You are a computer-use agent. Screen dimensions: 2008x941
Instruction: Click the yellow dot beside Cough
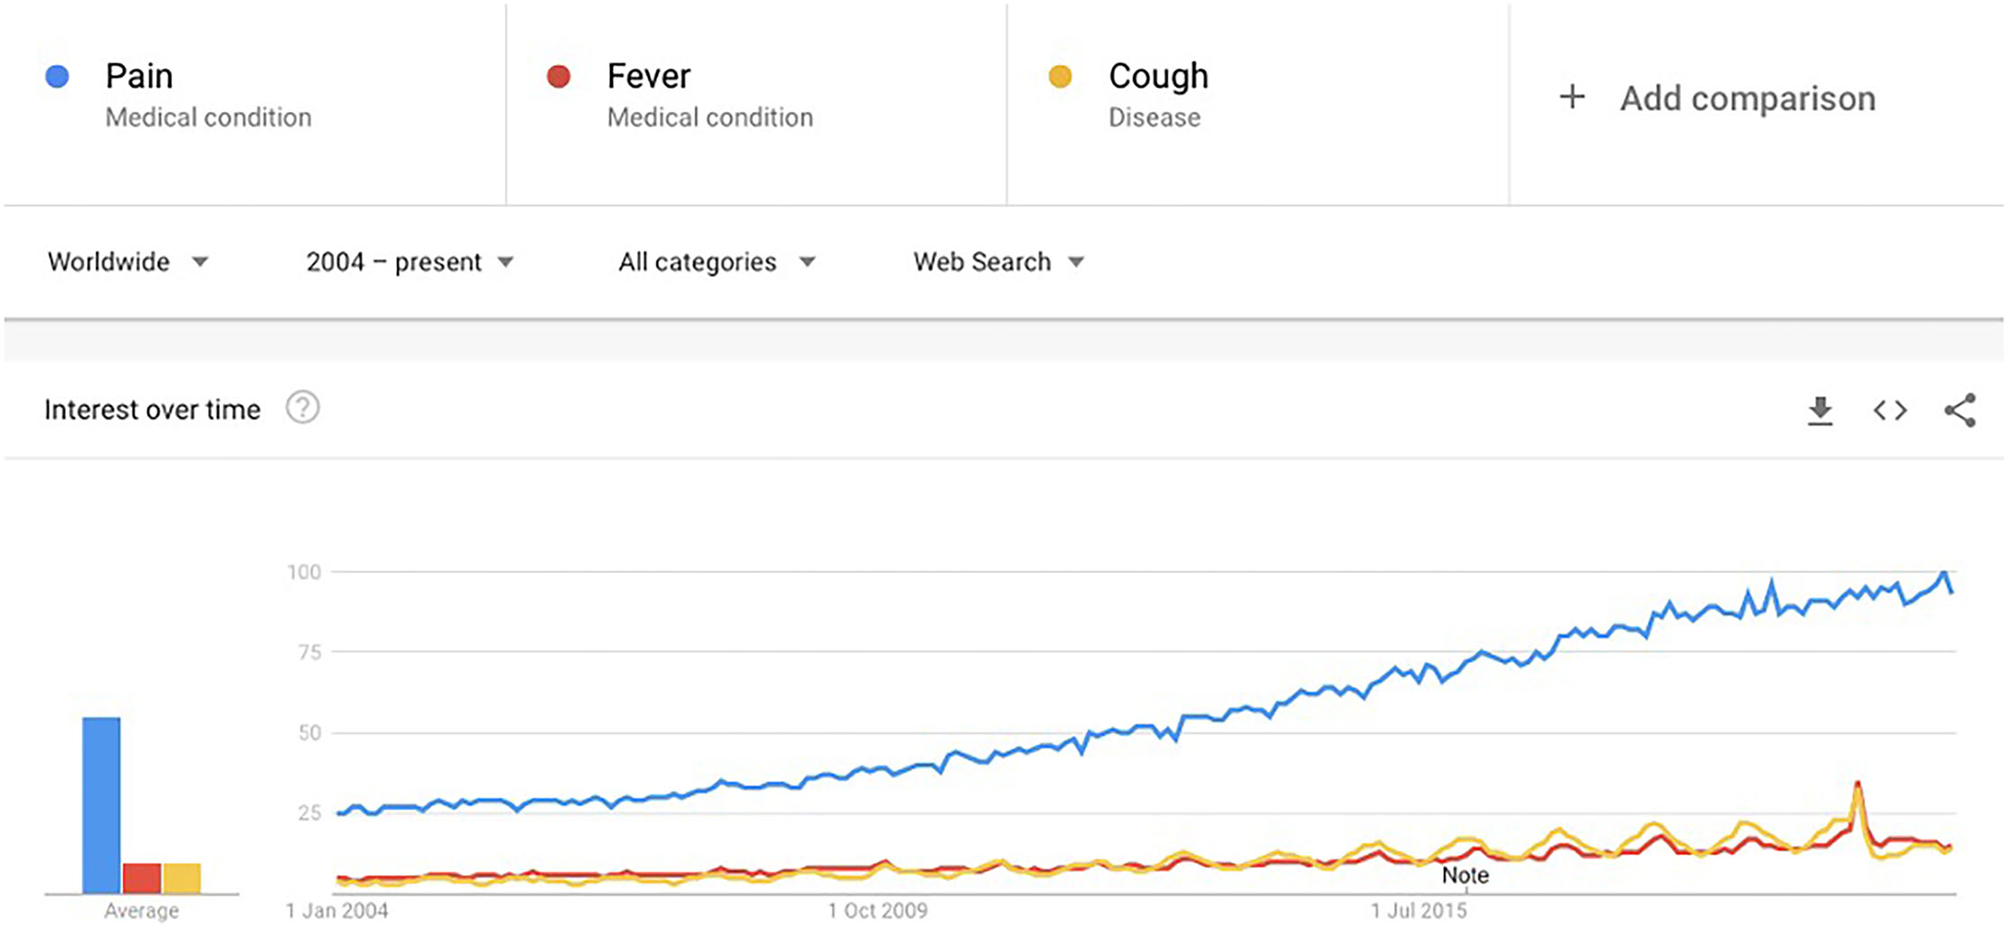click(x=1060, y=76)
